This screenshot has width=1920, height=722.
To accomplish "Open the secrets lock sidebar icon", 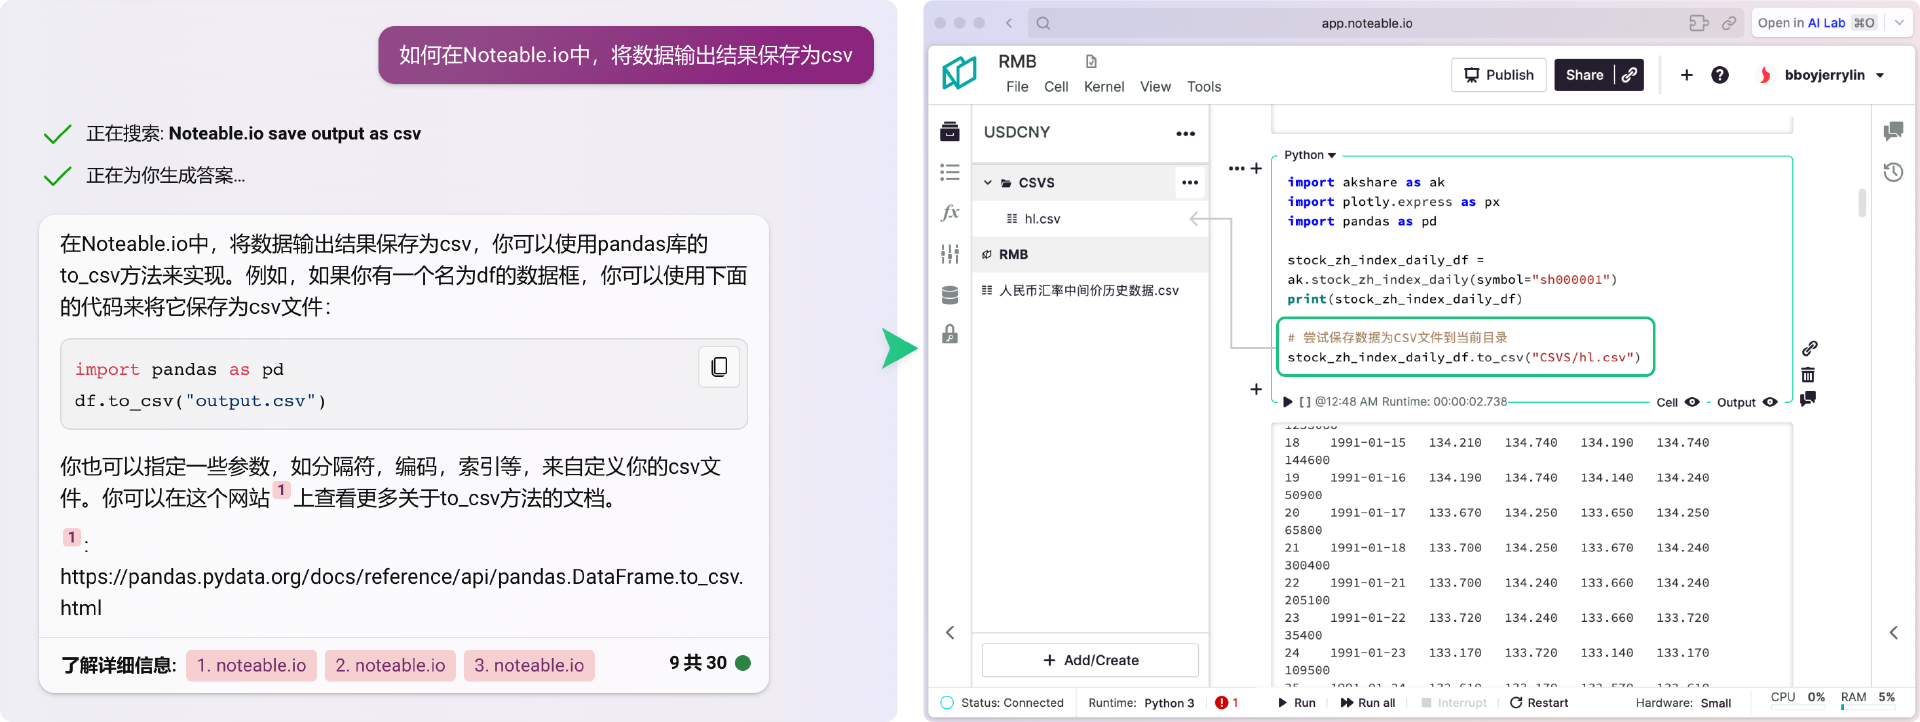I will pyautogui.click(x=950, y=334).
